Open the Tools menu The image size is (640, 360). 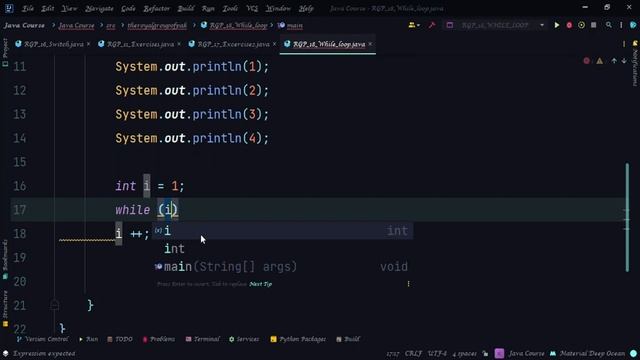[x=230, y=9]
